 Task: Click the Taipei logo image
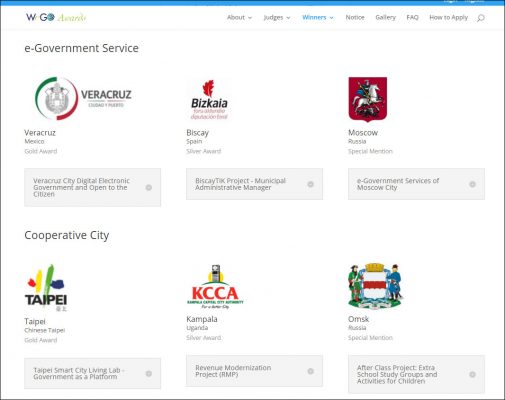[x=46, y=288]
